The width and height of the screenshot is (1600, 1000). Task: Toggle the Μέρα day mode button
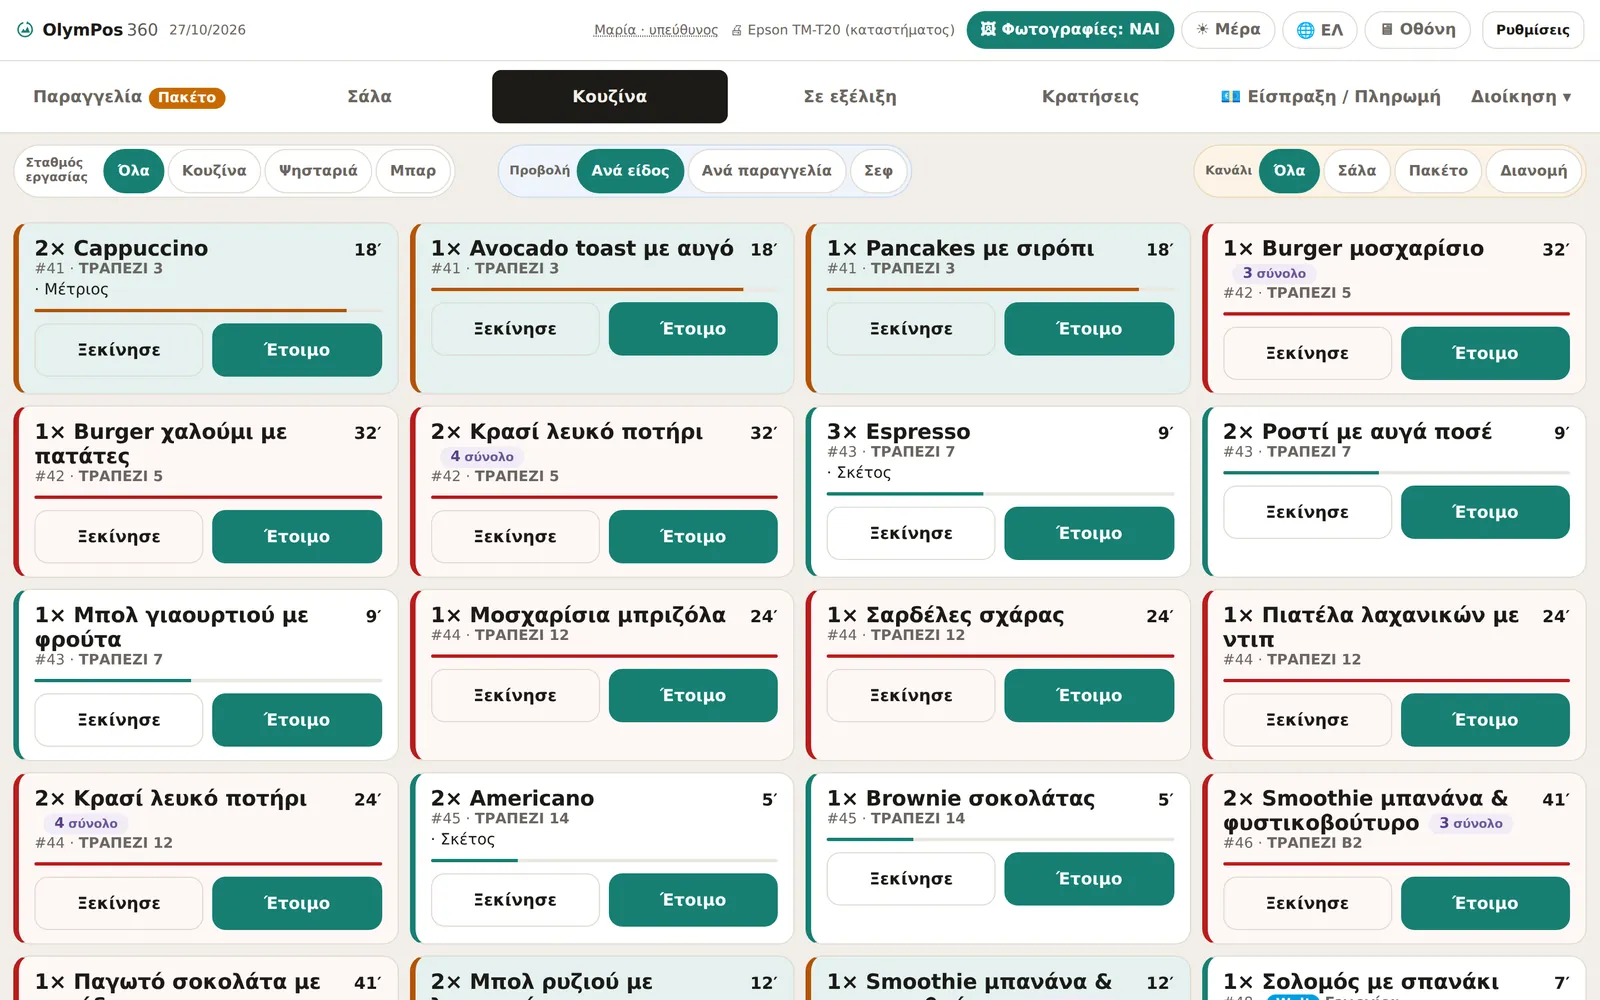point(1228,30)
